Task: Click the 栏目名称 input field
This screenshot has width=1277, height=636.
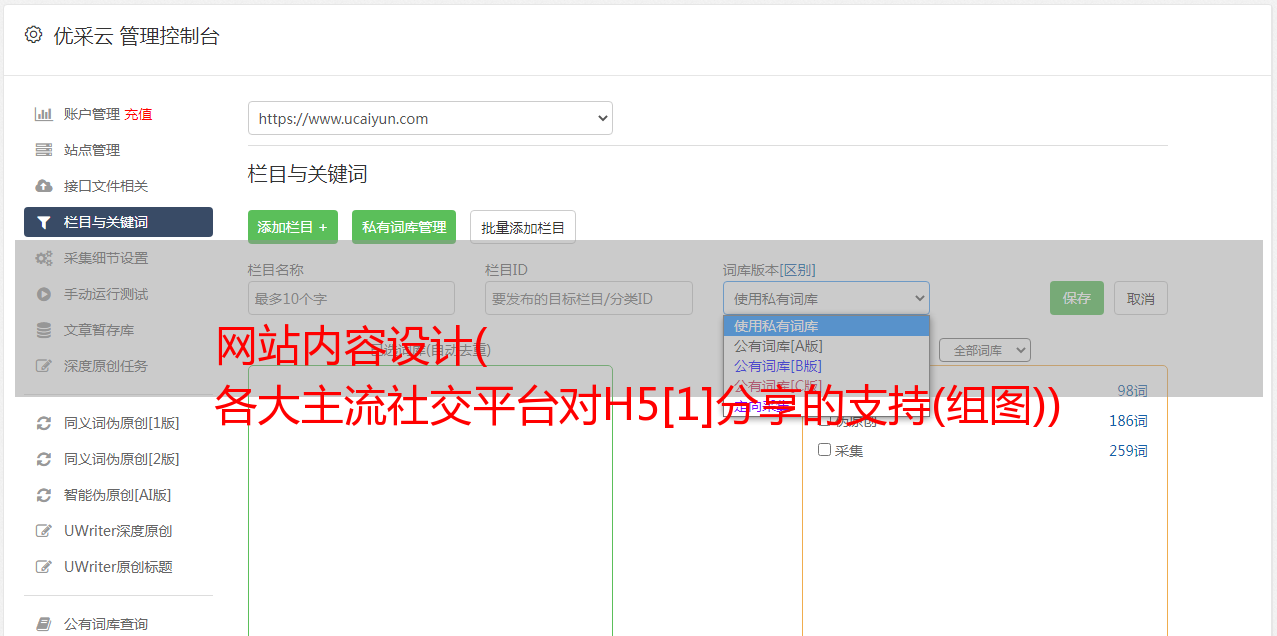Action: 351,298
